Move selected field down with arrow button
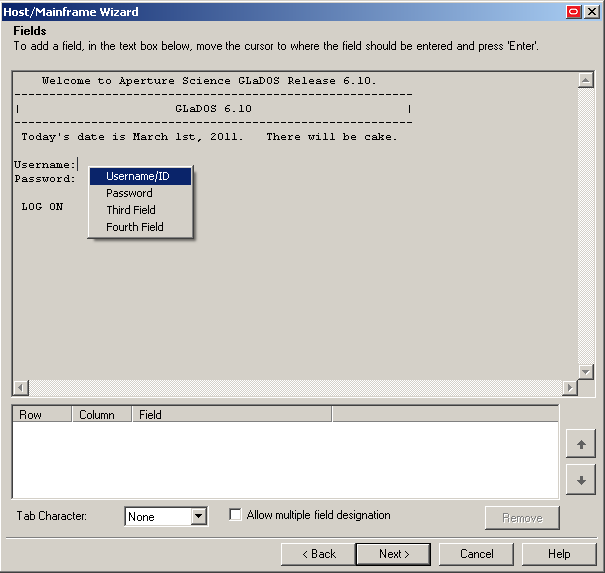 click(581, 480)
